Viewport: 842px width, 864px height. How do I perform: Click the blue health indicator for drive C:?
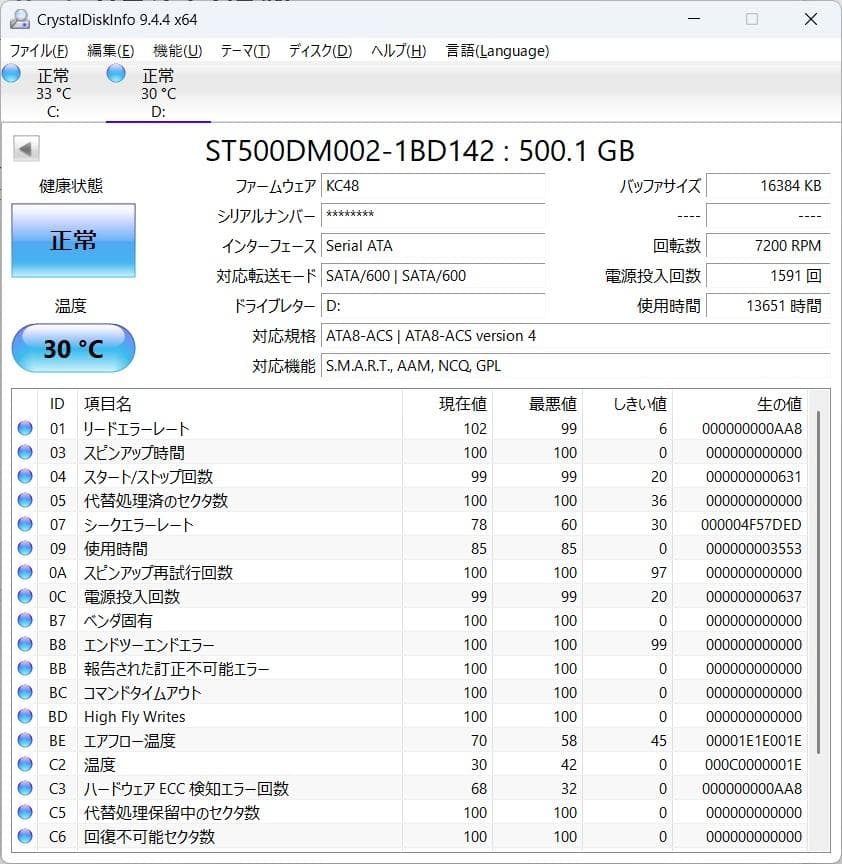(x=11, y=72)
